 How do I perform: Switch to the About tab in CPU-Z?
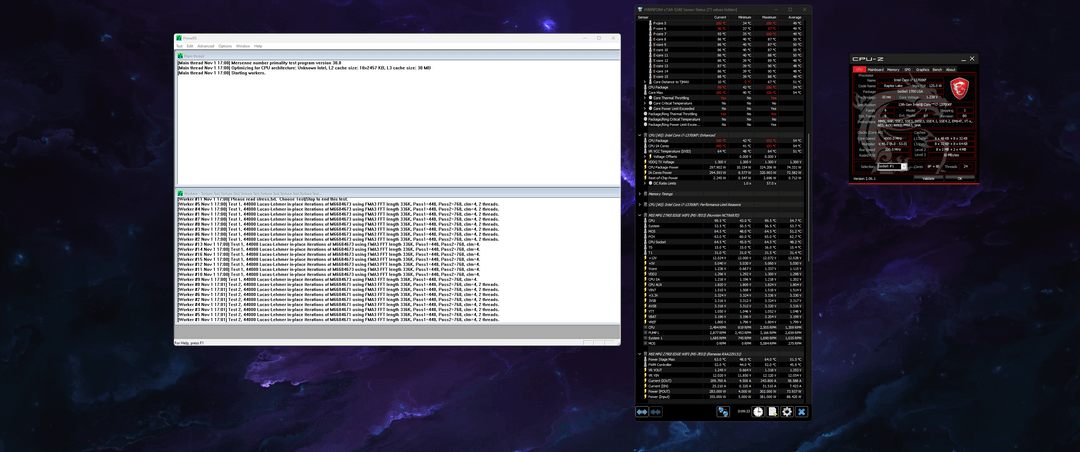[x=951, y=70]
